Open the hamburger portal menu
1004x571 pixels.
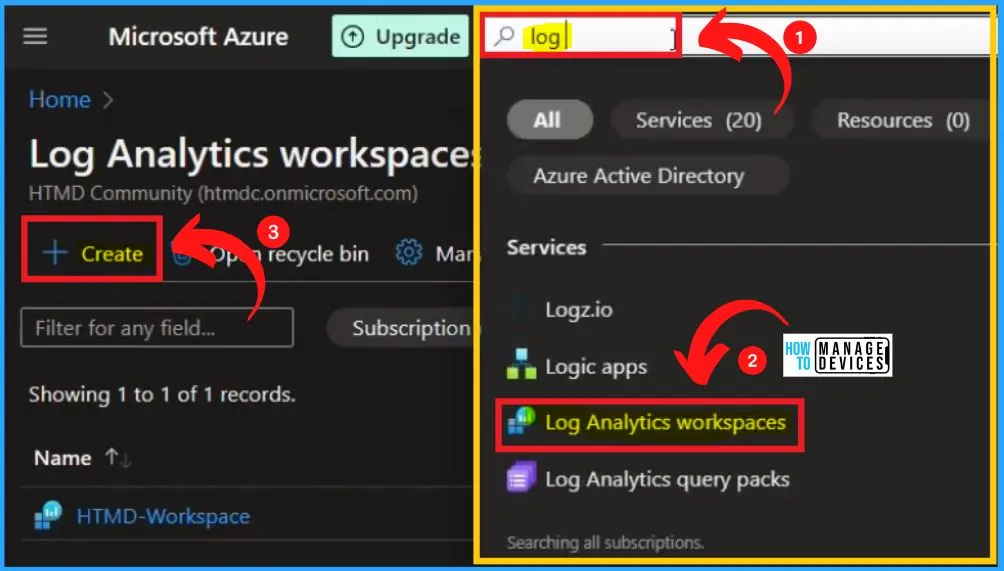pos(35,36)
